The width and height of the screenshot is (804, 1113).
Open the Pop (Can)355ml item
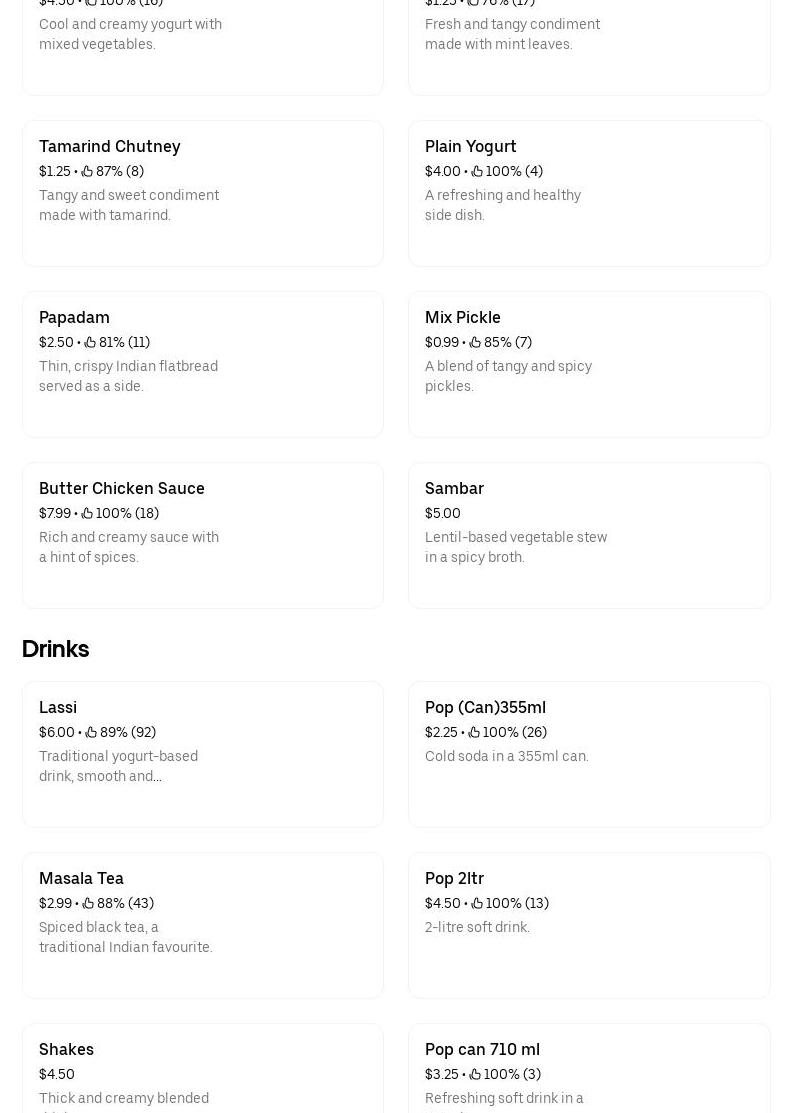pos(589,754)
